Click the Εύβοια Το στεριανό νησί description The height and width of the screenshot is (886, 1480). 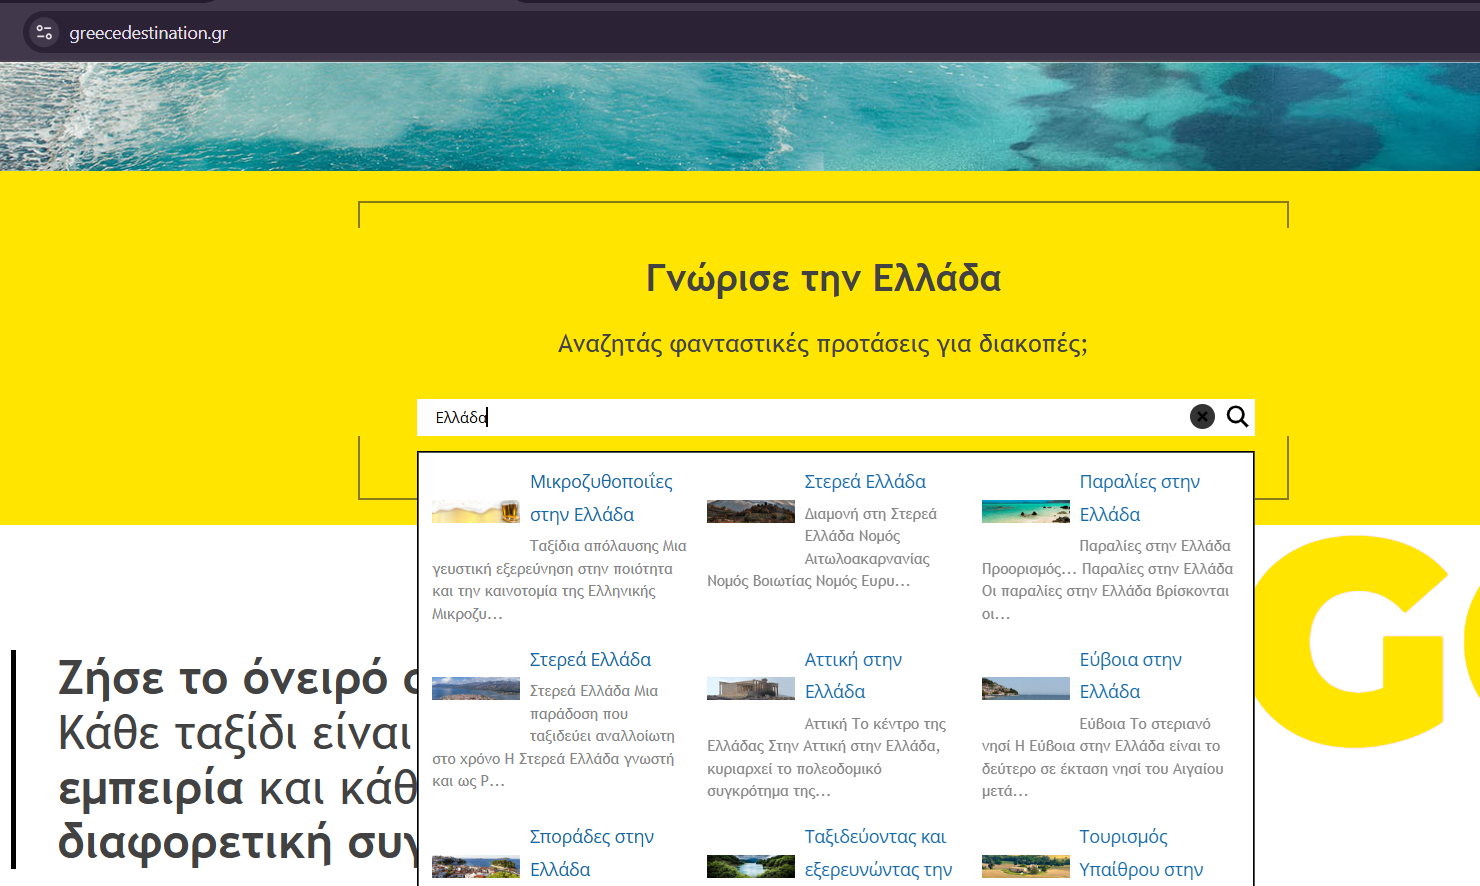point(1103,757)
